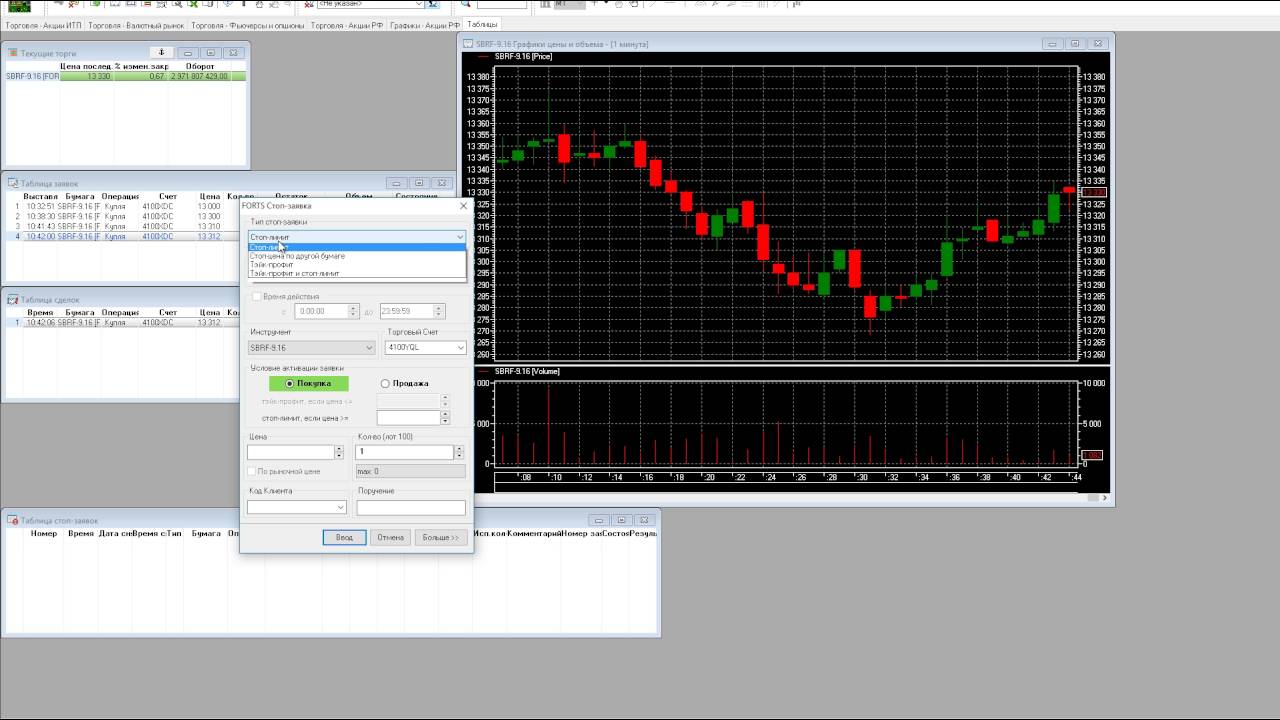Close the FORTS Стоп-заявка dialog
This screenshot has width=1280, height=720.
tap(463, 206)
